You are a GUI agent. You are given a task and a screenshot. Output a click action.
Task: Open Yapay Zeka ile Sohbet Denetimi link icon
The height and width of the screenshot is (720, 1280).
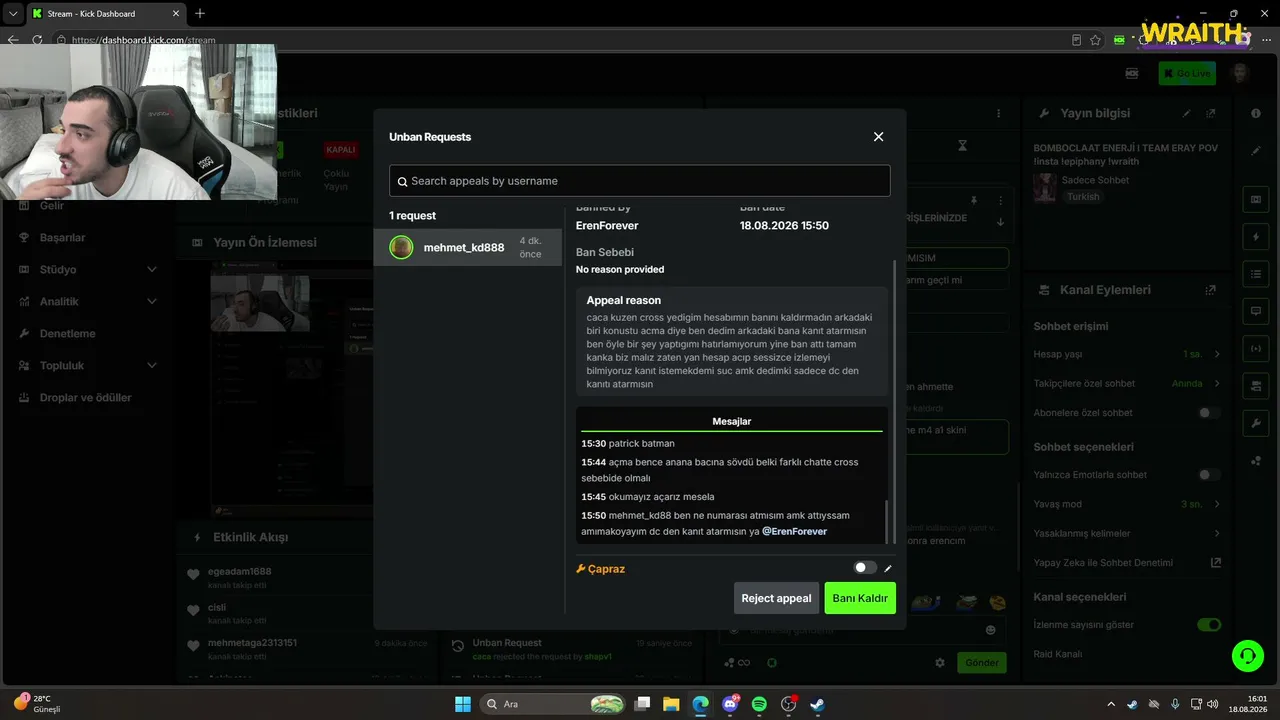click(x=1216, y=562)
